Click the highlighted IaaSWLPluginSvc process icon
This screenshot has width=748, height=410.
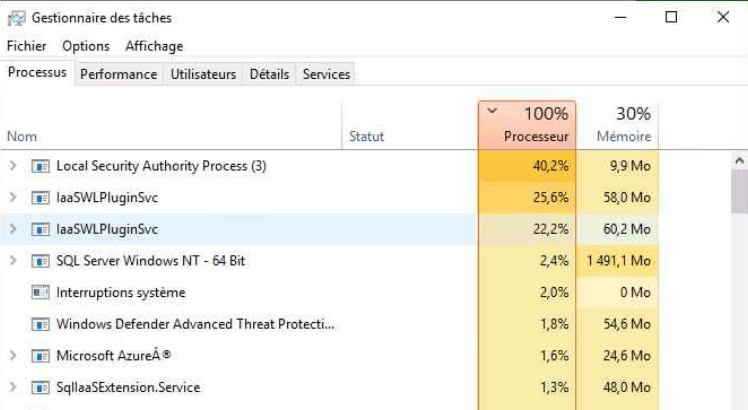(x=40, y=229)
